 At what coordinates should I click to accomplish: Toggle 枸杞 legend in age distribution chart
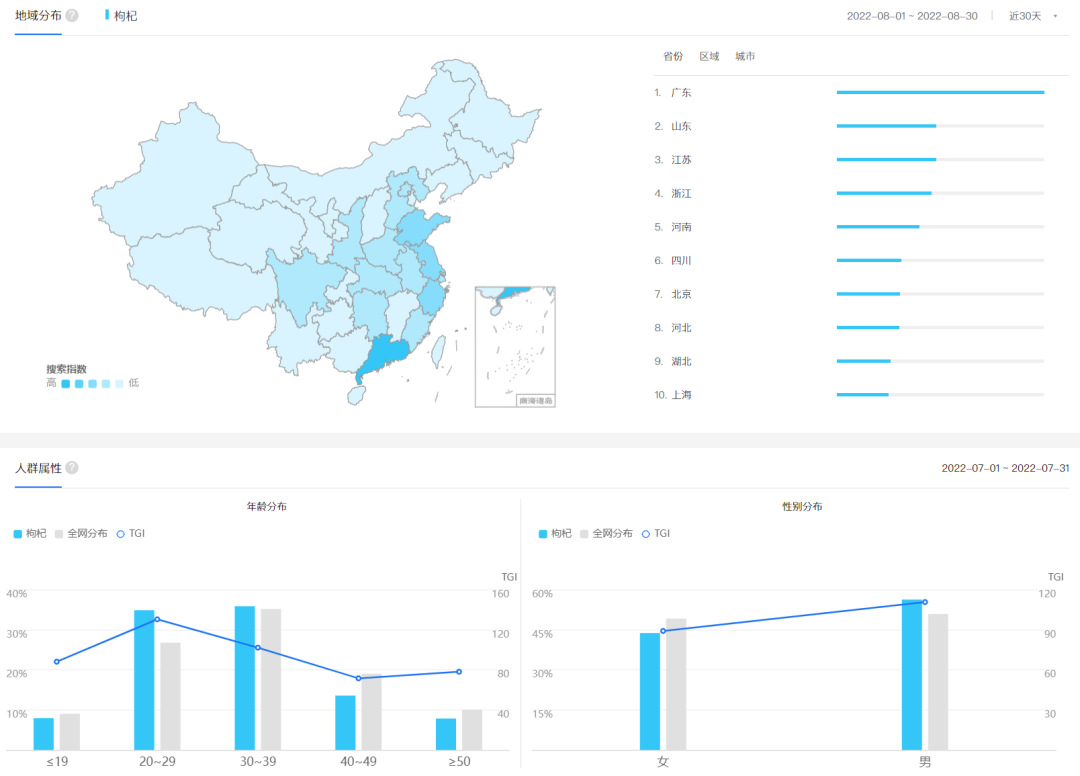[30, 534]
